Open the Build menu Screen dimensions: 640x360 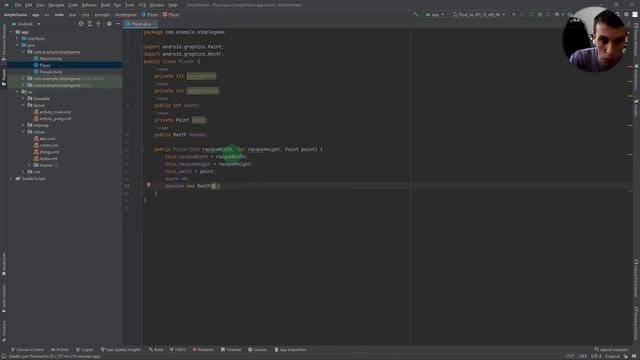click(x=105, y=5)
